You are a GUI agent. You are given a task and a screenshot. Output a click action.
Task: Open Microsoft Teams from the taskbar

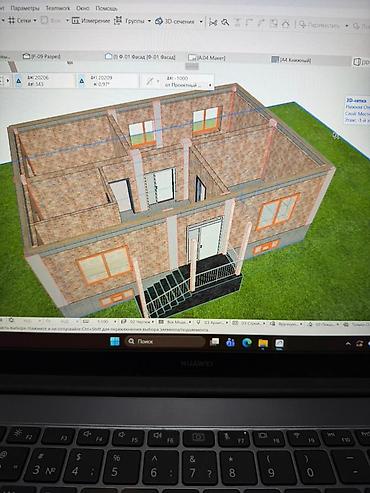[230, 342]
